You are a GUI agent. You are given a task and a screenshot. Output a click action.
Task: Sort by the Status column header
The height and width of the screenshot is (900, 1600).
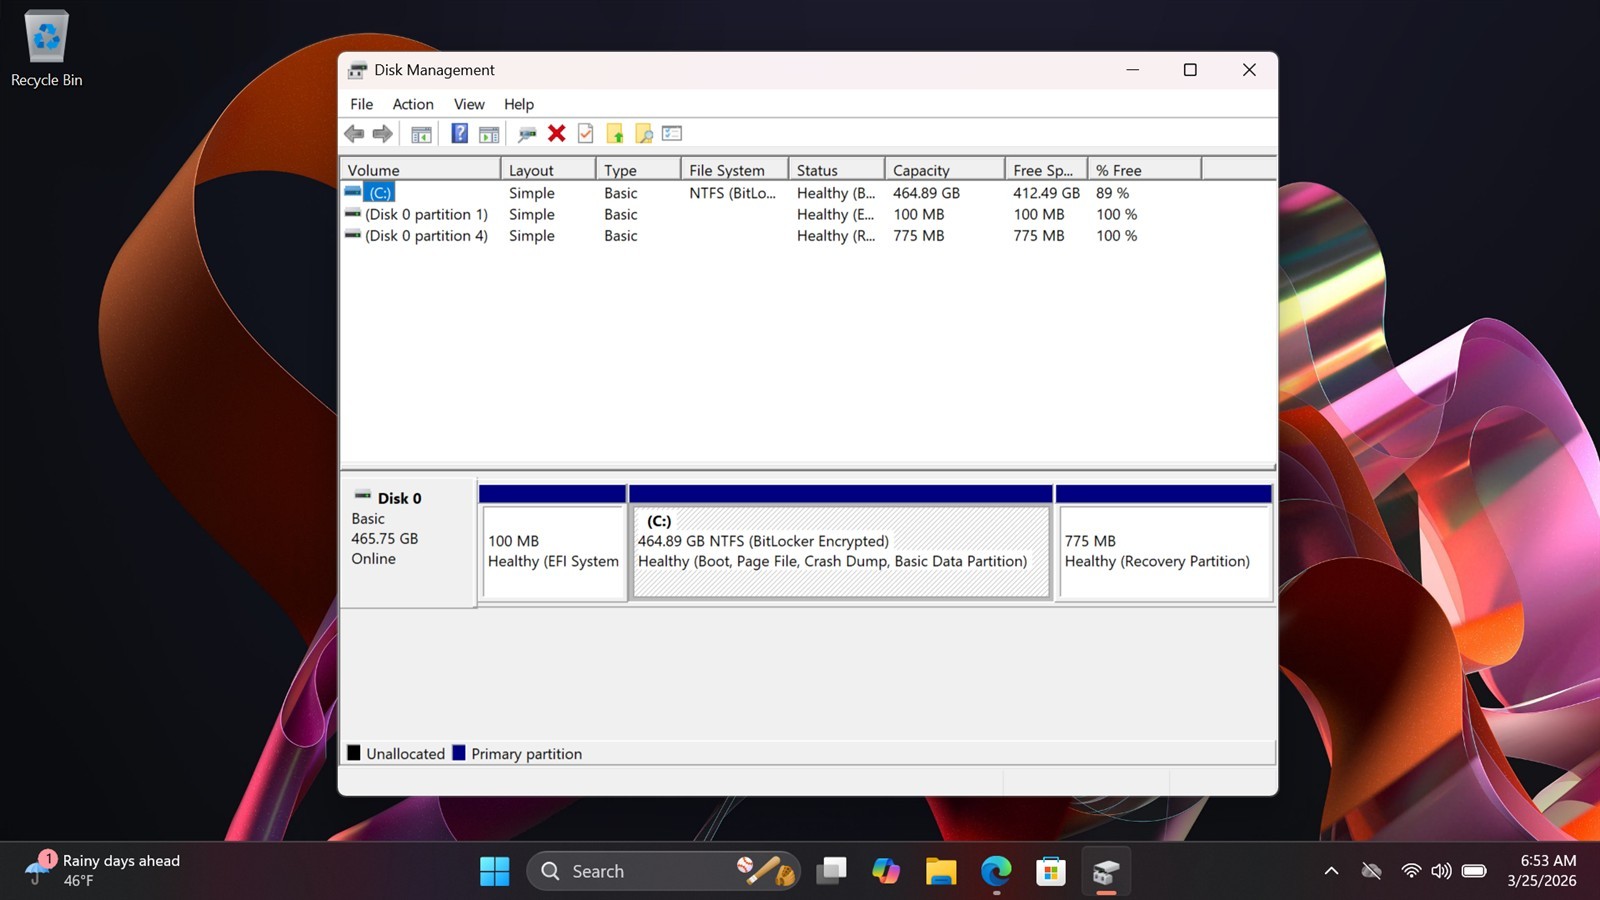point(836,170)
